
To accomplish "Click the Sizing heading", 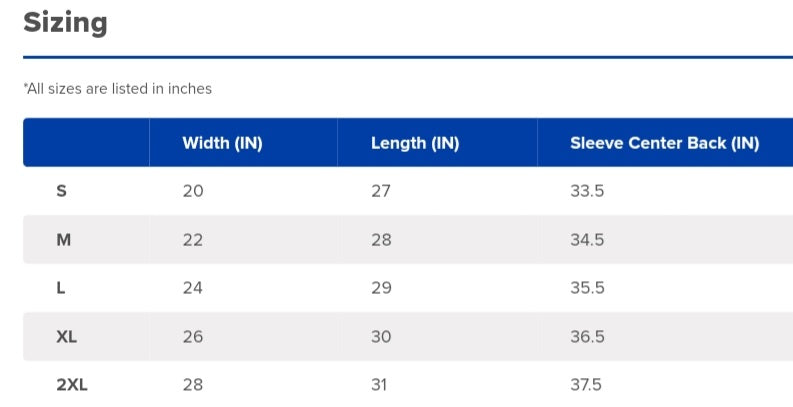I will 65,22.
